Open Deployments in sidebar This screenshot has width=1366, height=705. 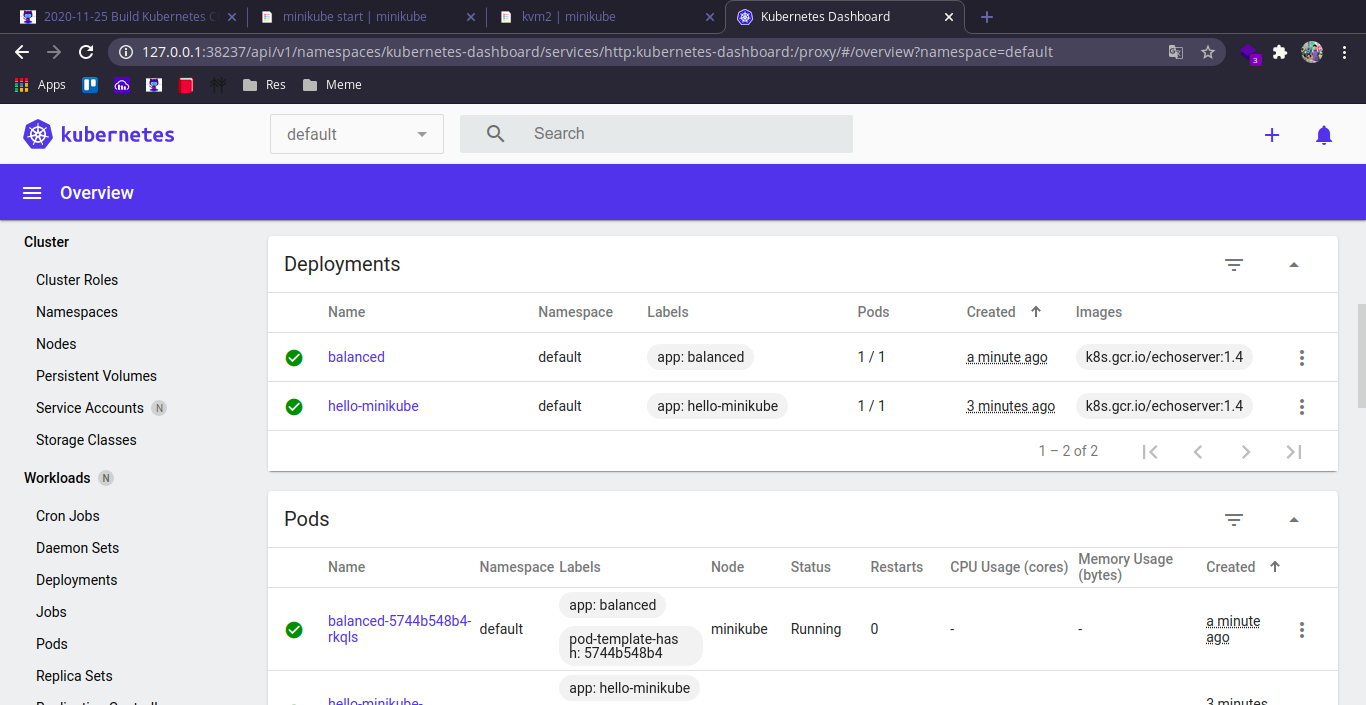pyautogui.click(x=77, y=580)
